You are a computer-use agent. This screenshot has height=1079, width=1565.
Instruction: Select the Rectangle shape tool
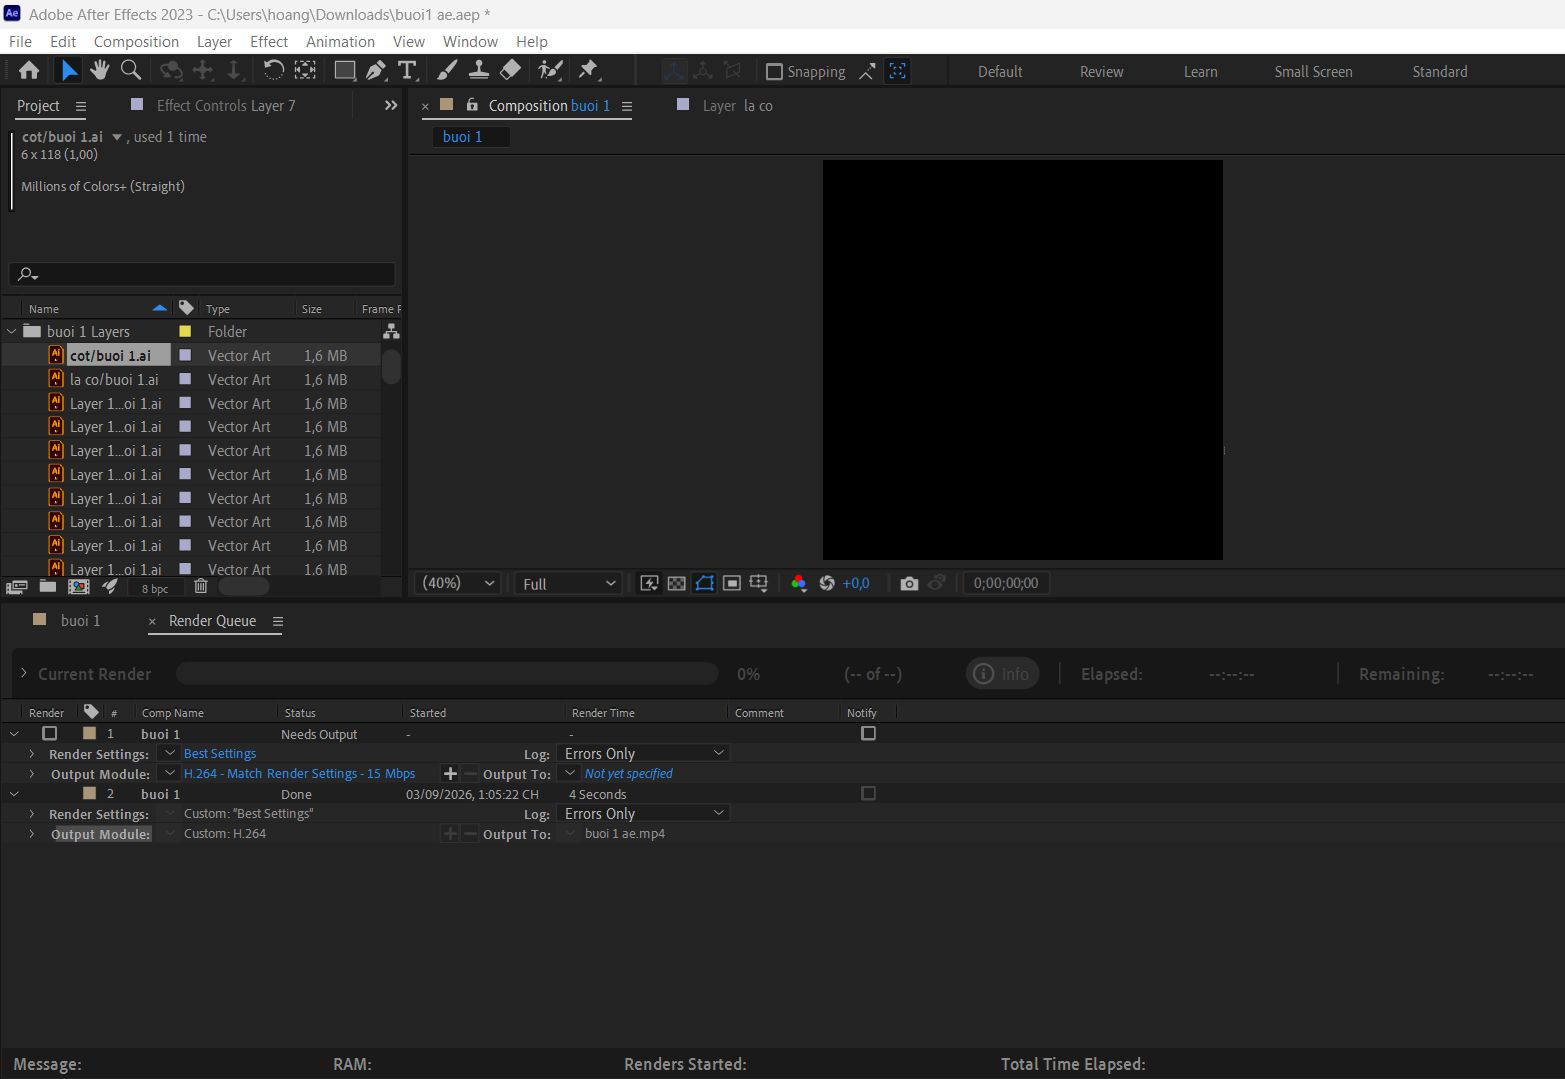coord(344,70)
